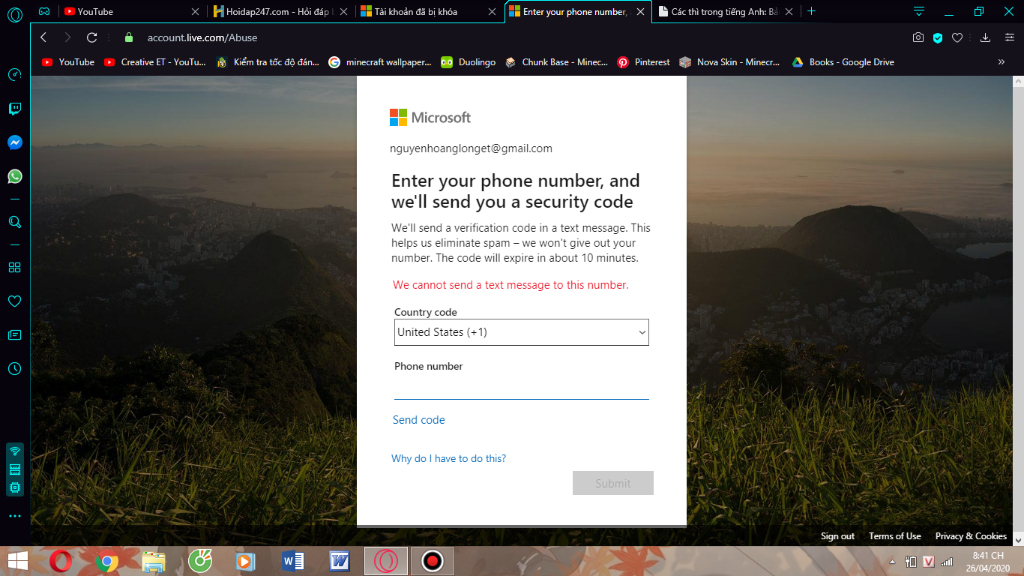Open RAM limiter icon in sidebar

pos(14,470)
